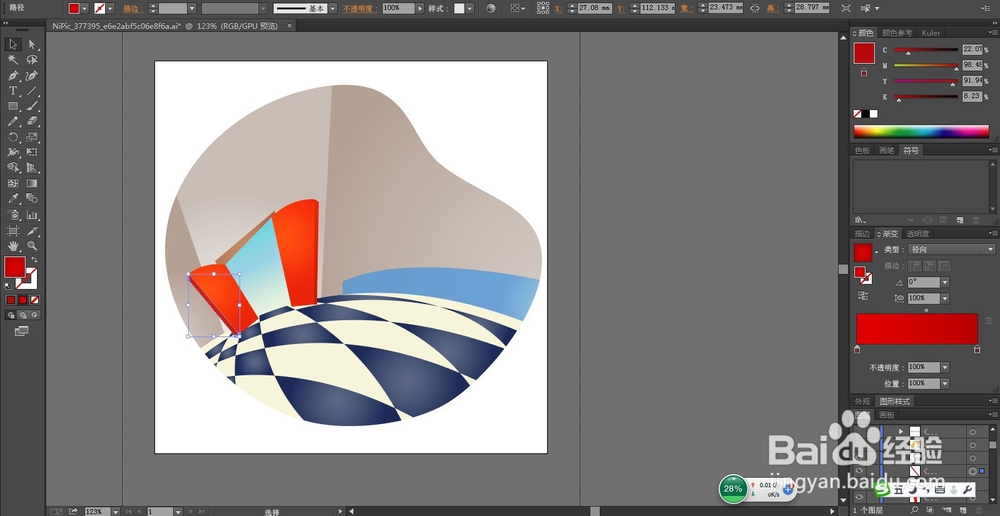The height and width of the screenshot is (516, 1000).
Task: Select the Eyedropper tool
Action: click(13, 199)
